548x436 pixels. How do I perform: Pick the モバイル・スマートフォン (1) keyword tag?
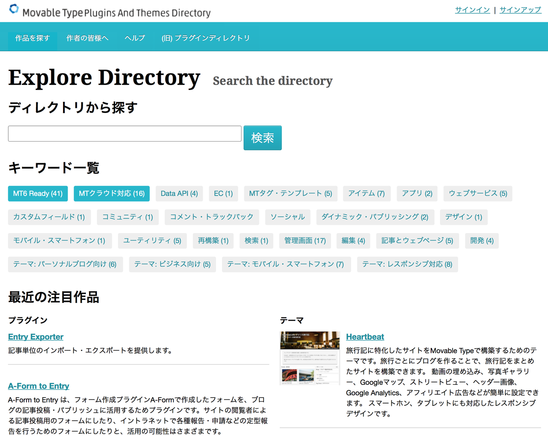tap(60, 241)
